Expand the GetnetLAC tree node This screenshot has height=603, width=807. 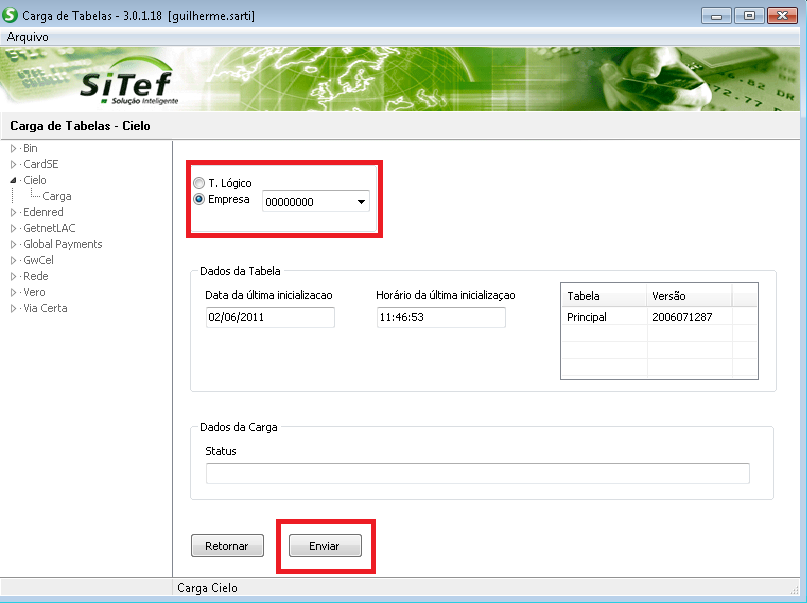[x=14, y=228]
